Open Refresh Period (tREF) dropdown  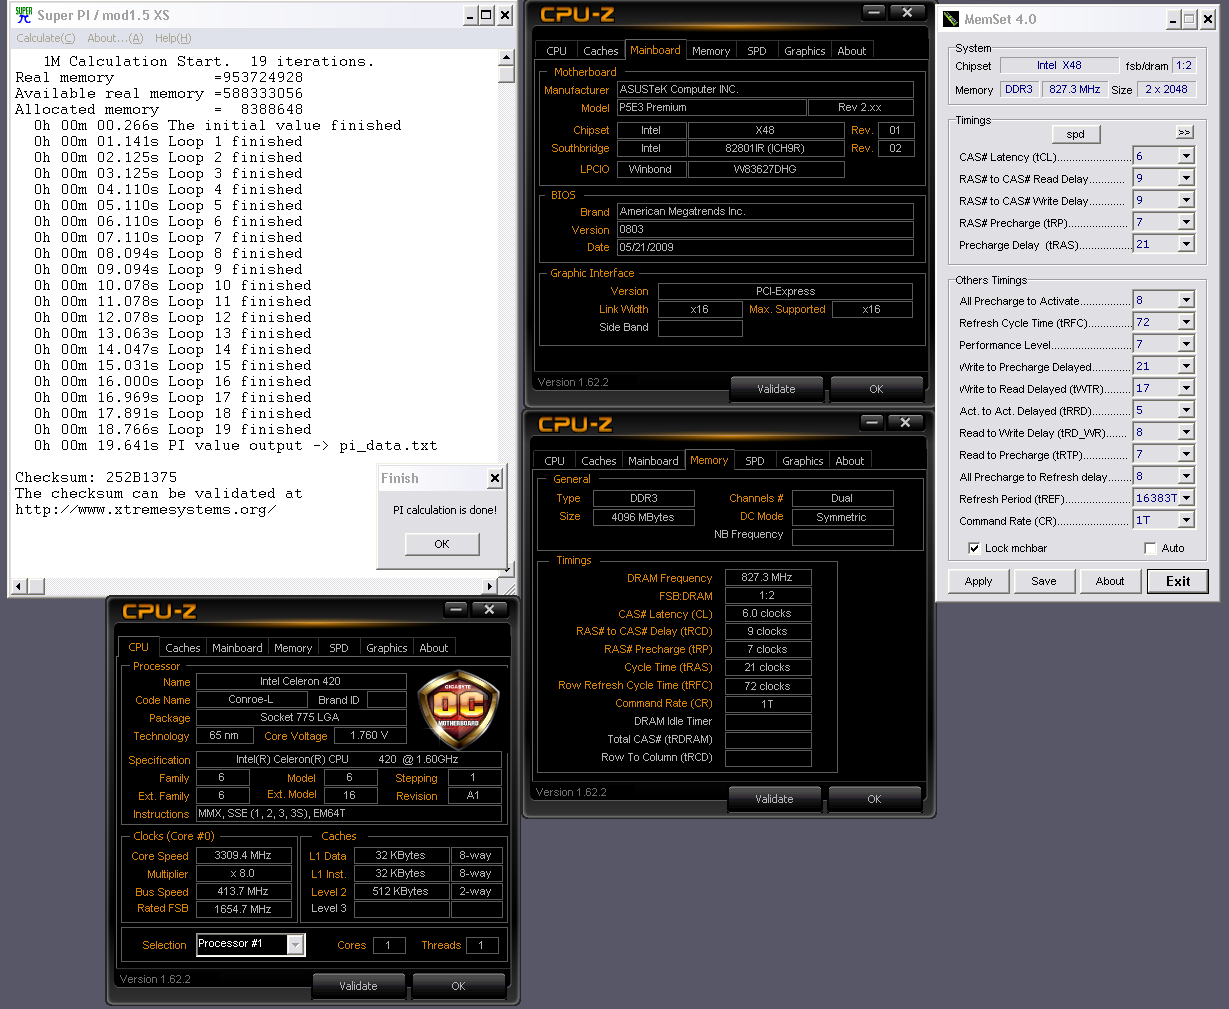pos(1186,498)
